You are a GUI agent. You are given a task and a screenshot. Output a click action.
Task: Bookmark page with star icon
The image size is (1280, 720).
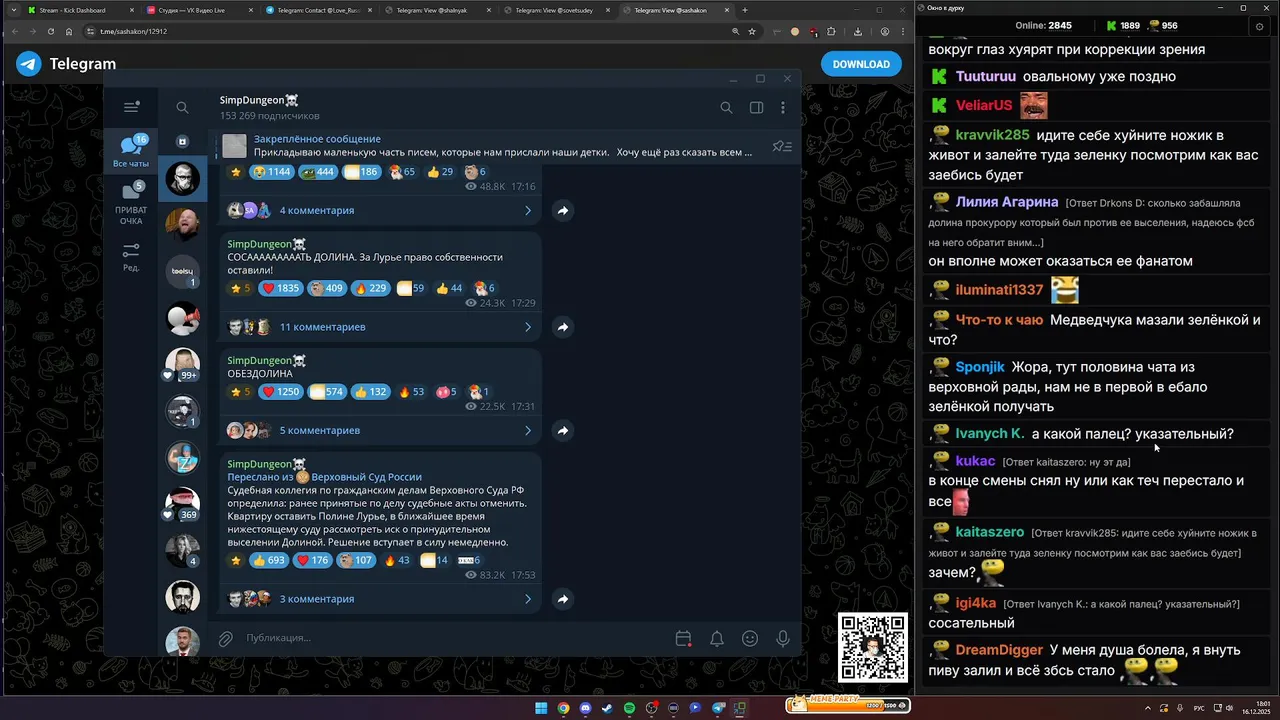[752, 31]
